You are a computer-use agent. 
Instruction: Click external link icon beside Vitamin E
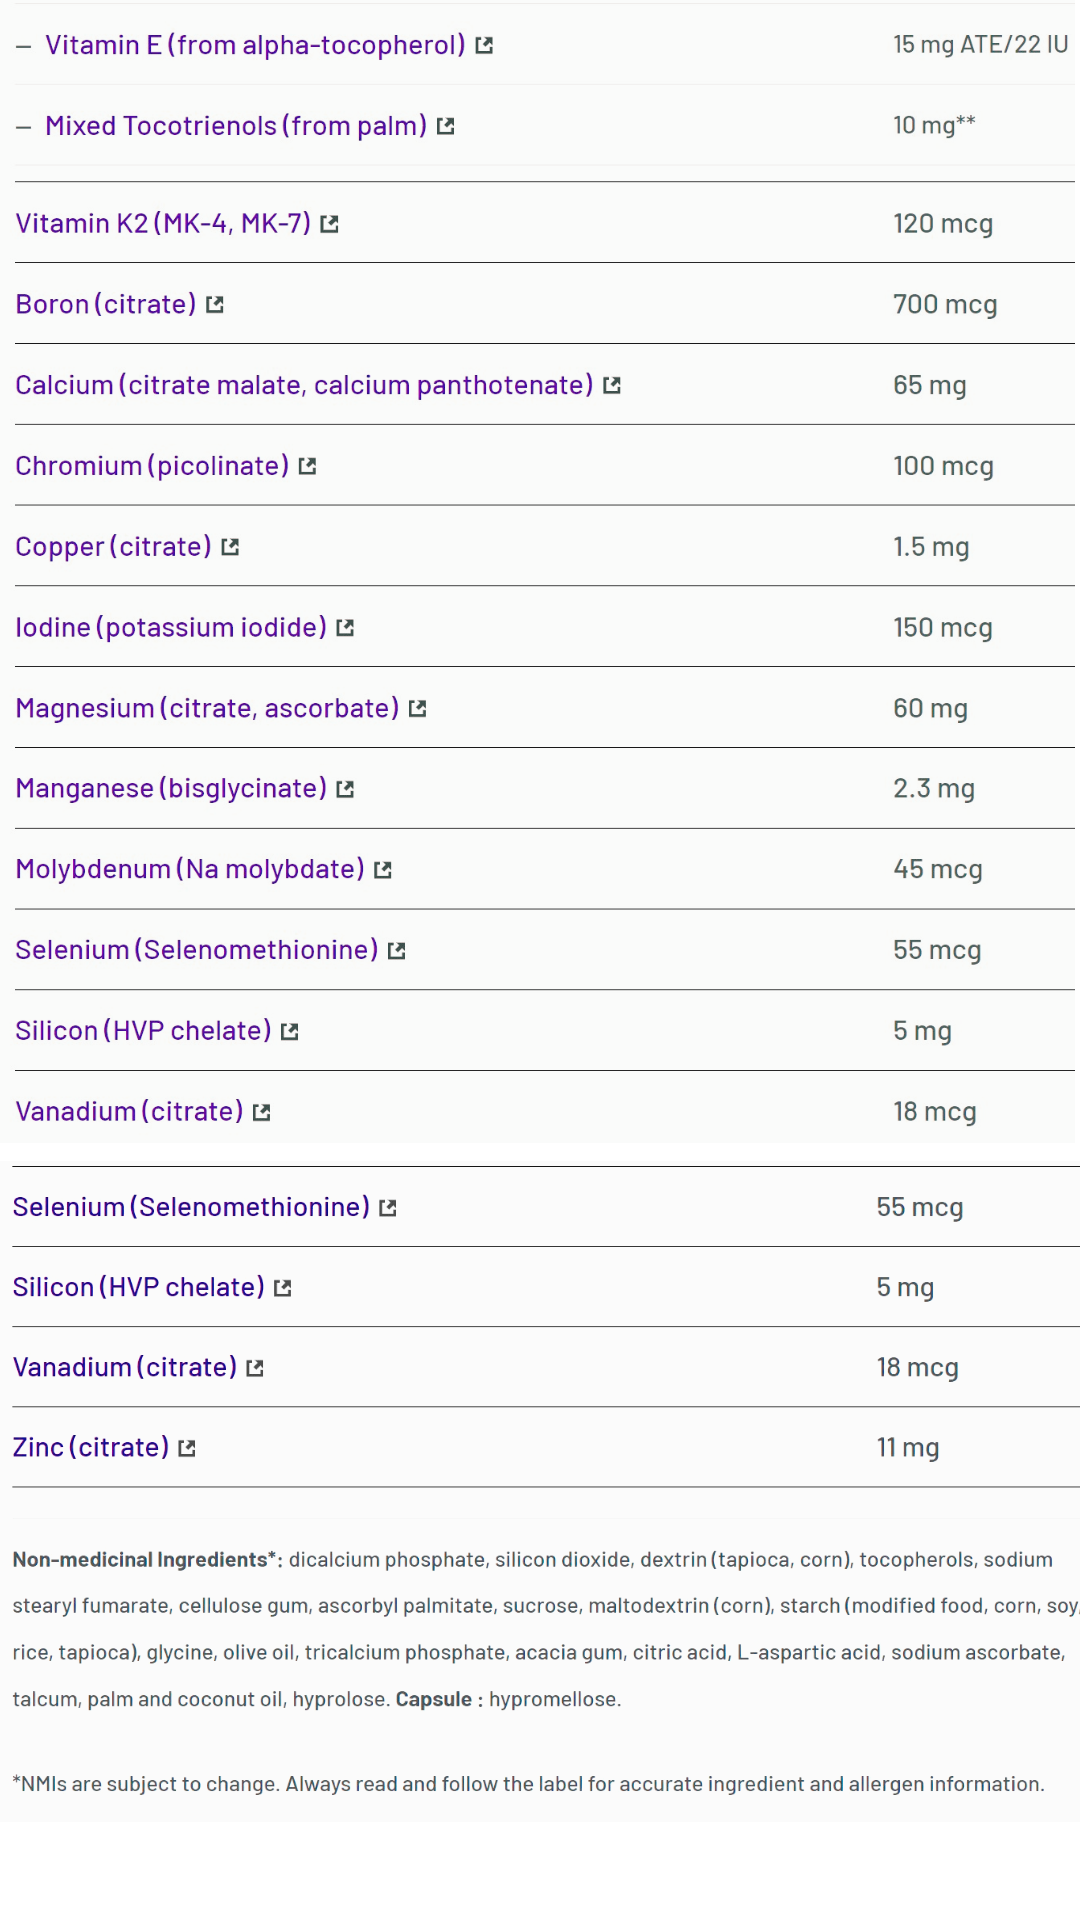[484, 46]
